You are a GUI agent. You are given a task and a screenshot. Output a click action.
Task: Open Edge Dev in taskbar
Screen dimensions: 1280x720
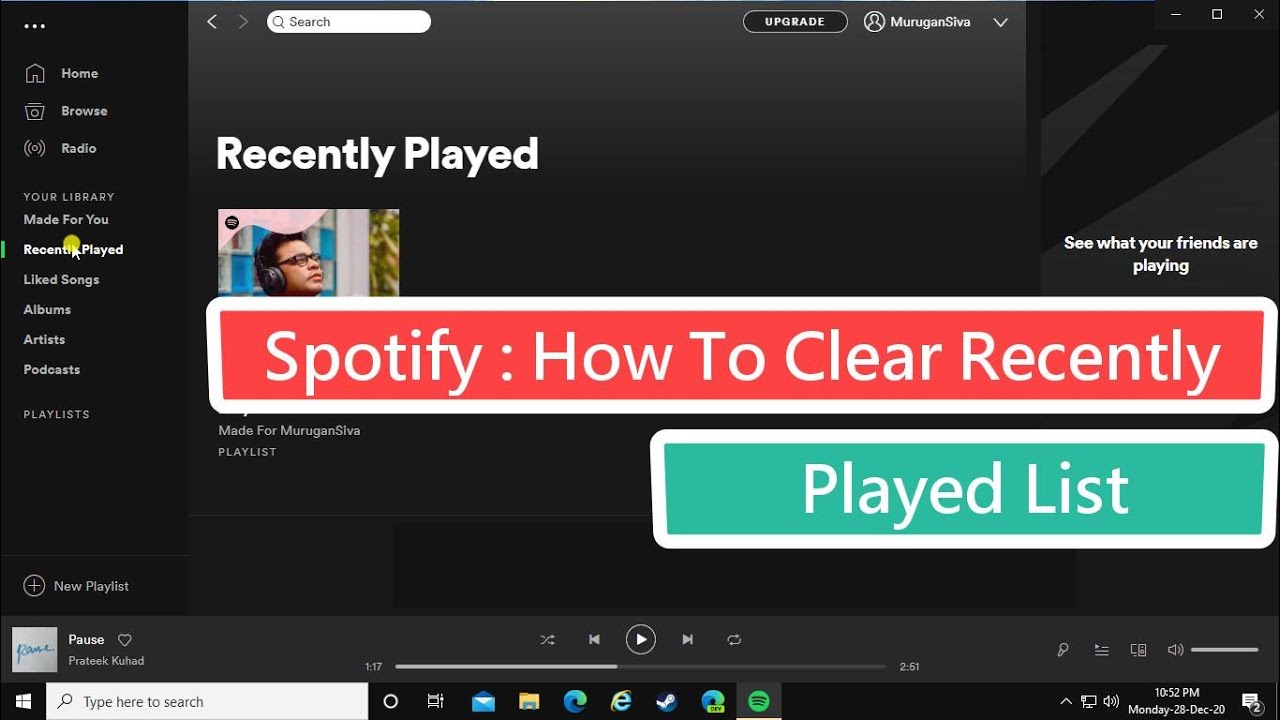tap(713, 702)
